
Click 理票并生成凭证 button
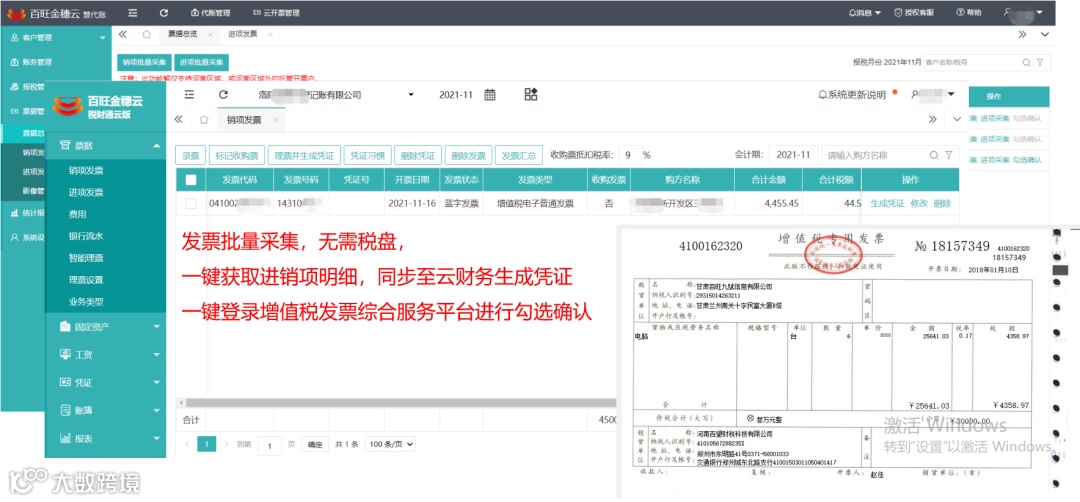point(304,155)
